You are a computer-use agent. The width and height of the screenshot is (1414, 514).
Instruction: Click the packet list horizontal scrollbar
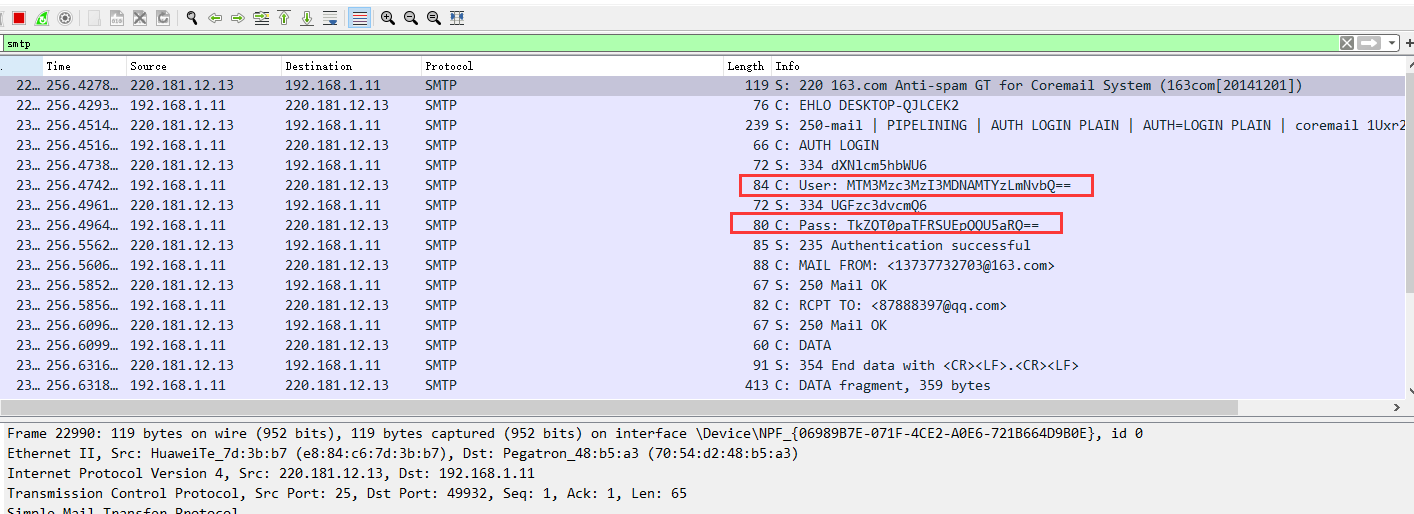(x=620, y=407)
